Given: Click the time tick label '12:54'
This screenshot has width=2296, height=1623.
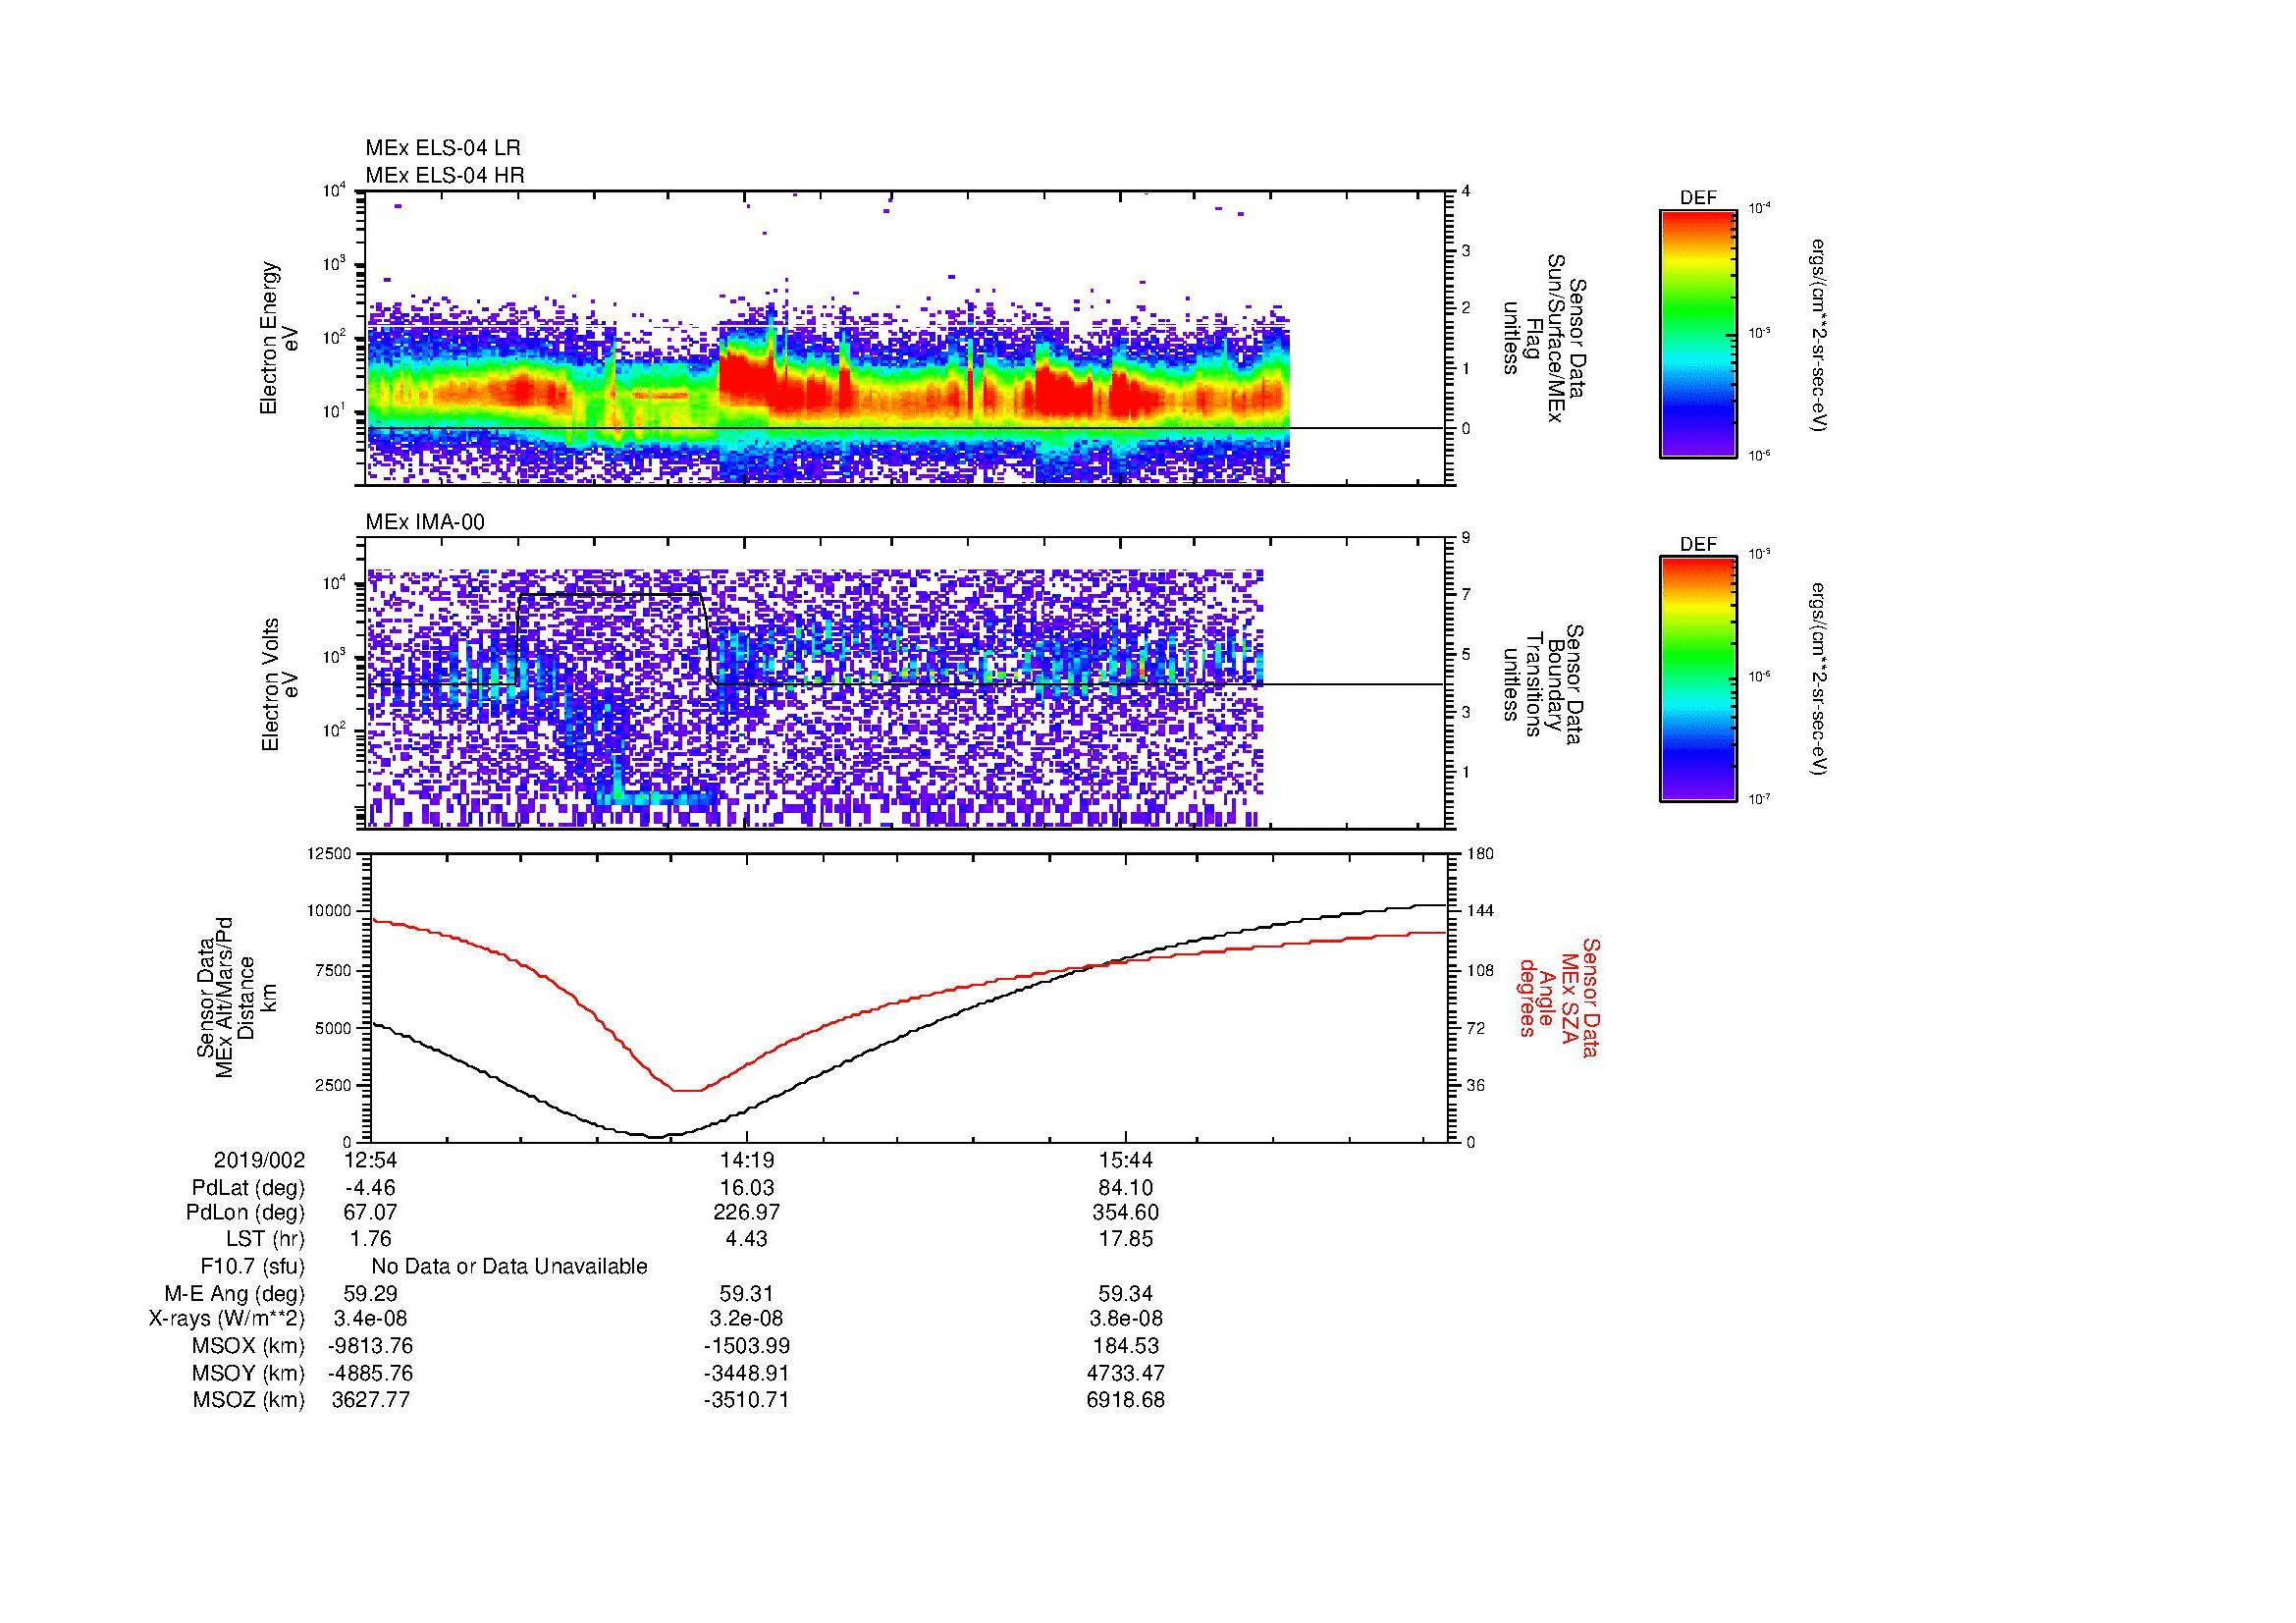Looking at the screenshot, I should (370, 1160).
